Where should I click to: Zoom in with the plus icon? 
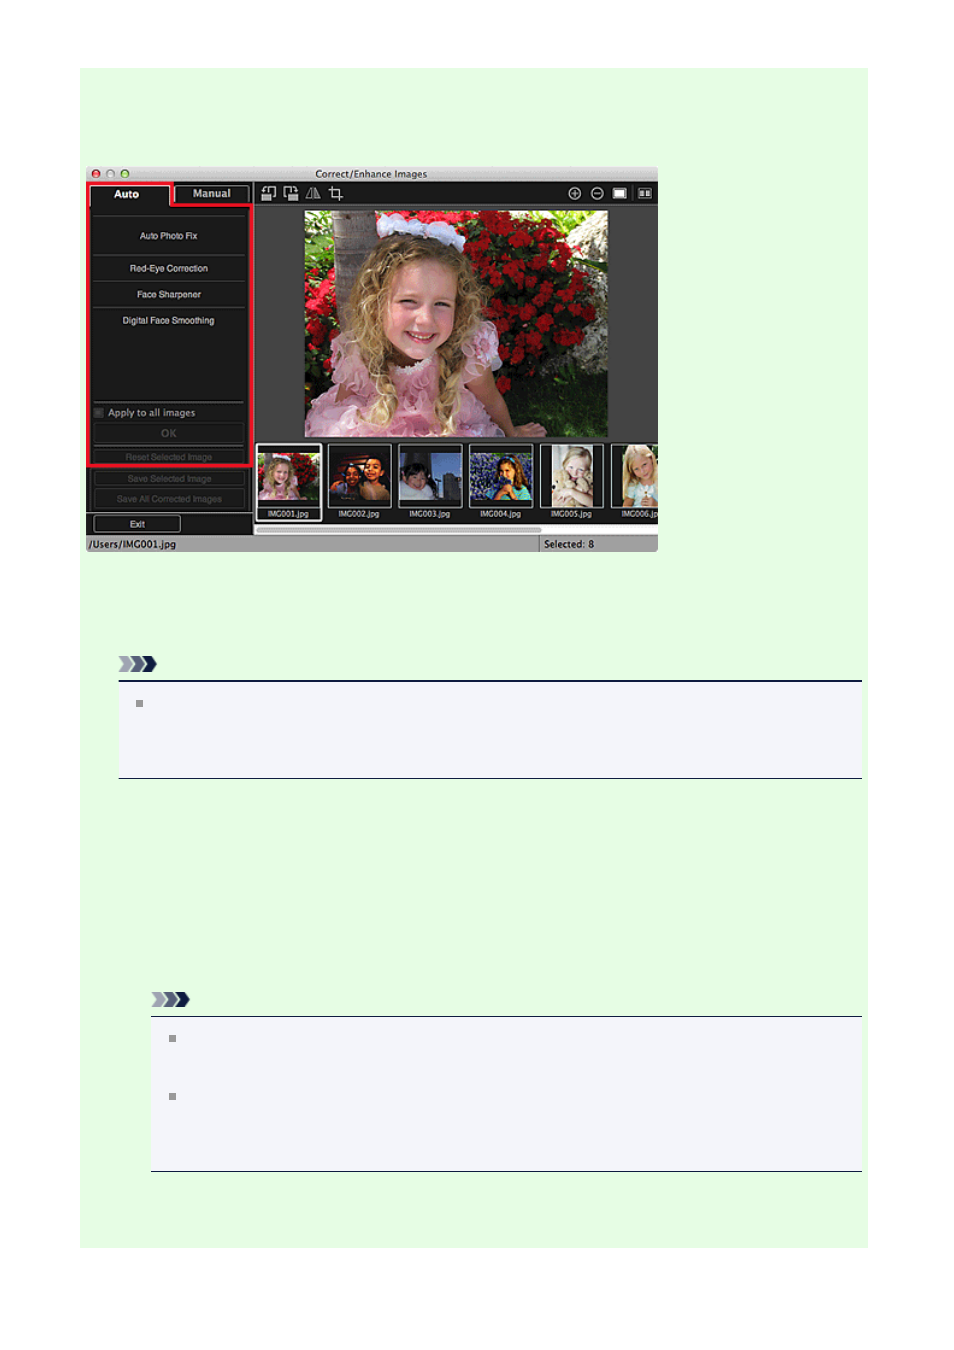575,193
